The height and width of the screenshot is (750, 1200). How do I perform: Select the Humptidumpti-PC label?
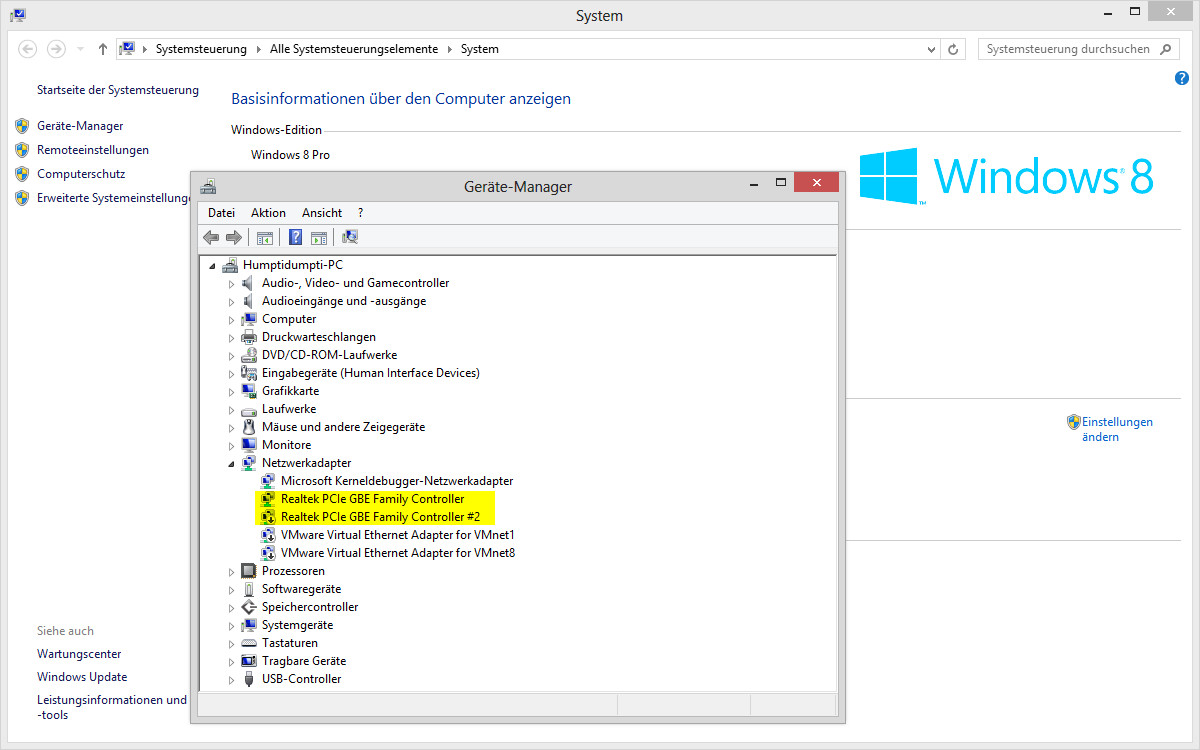point(292,265)
